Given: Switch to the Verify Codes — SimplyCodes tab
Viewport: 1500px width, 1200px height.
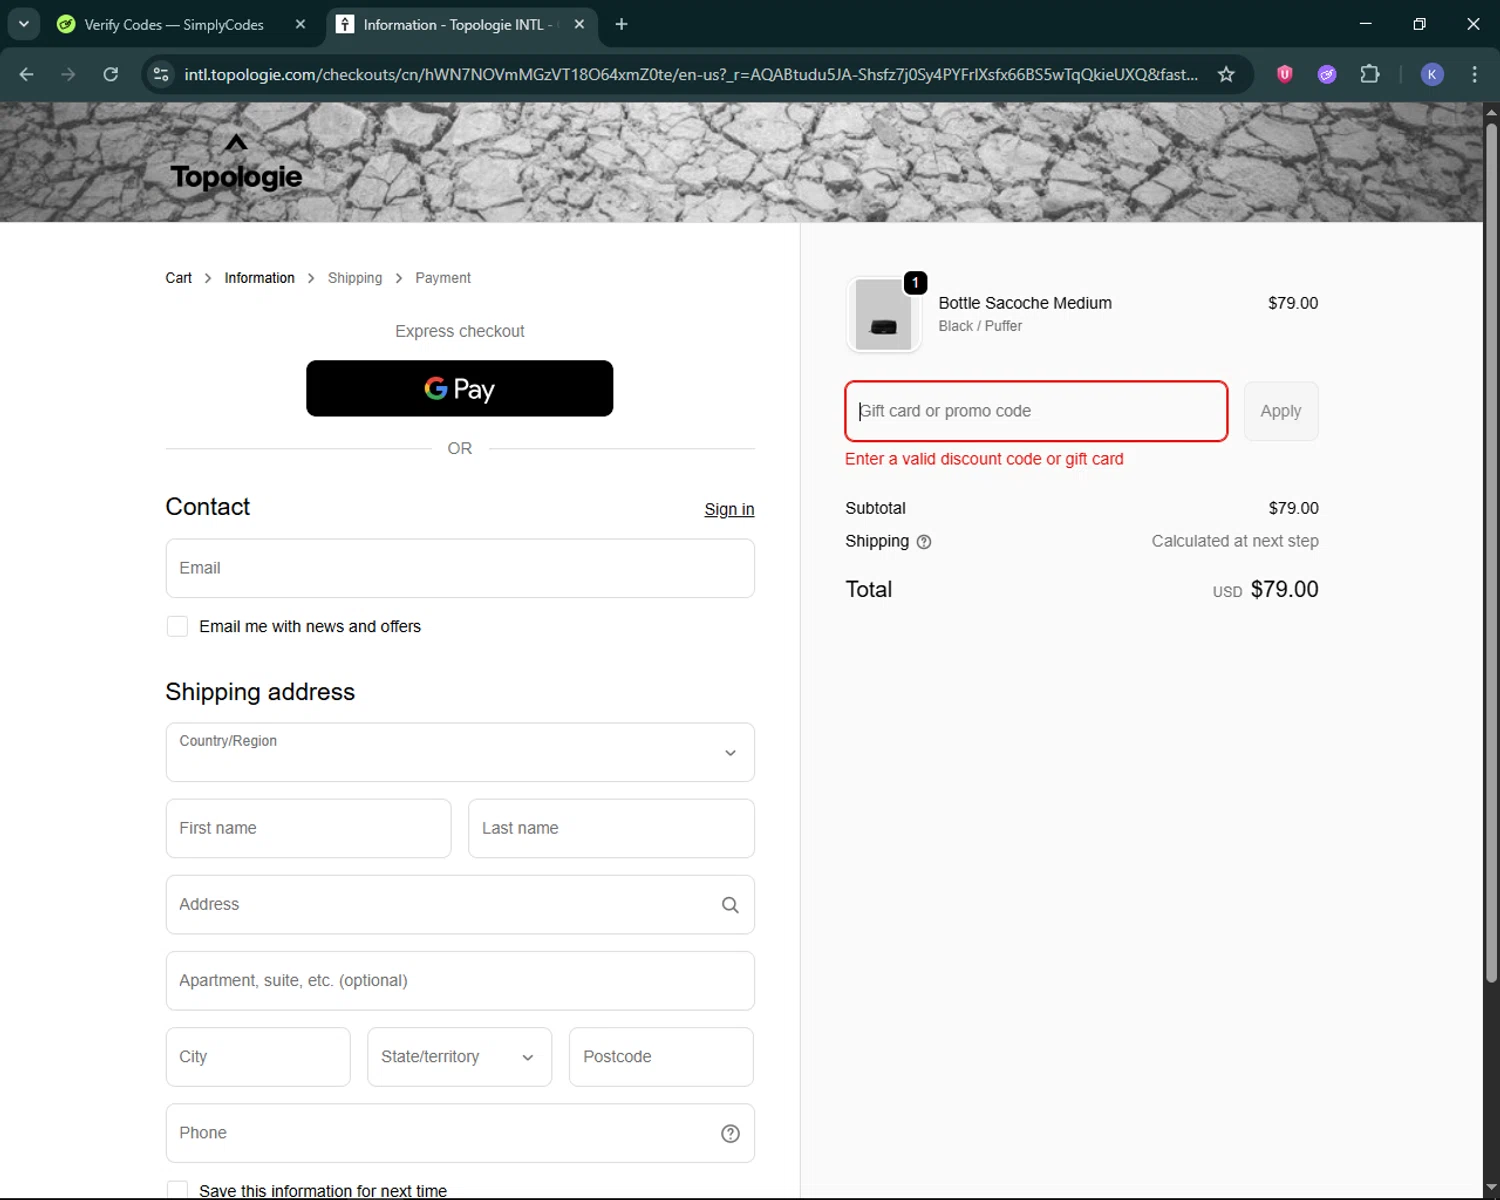Looking at the screenshot, I should coord(174,24).
